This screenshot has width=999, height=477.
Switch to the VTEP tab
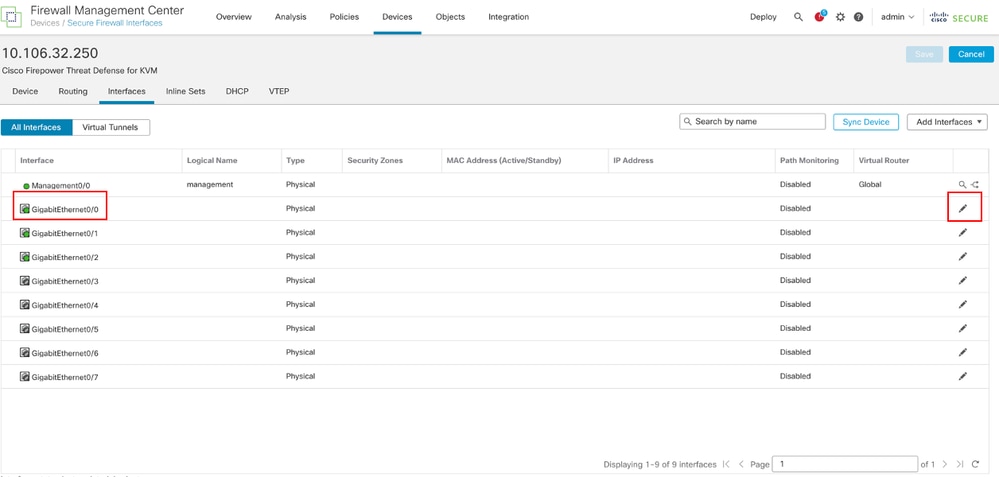279,92
